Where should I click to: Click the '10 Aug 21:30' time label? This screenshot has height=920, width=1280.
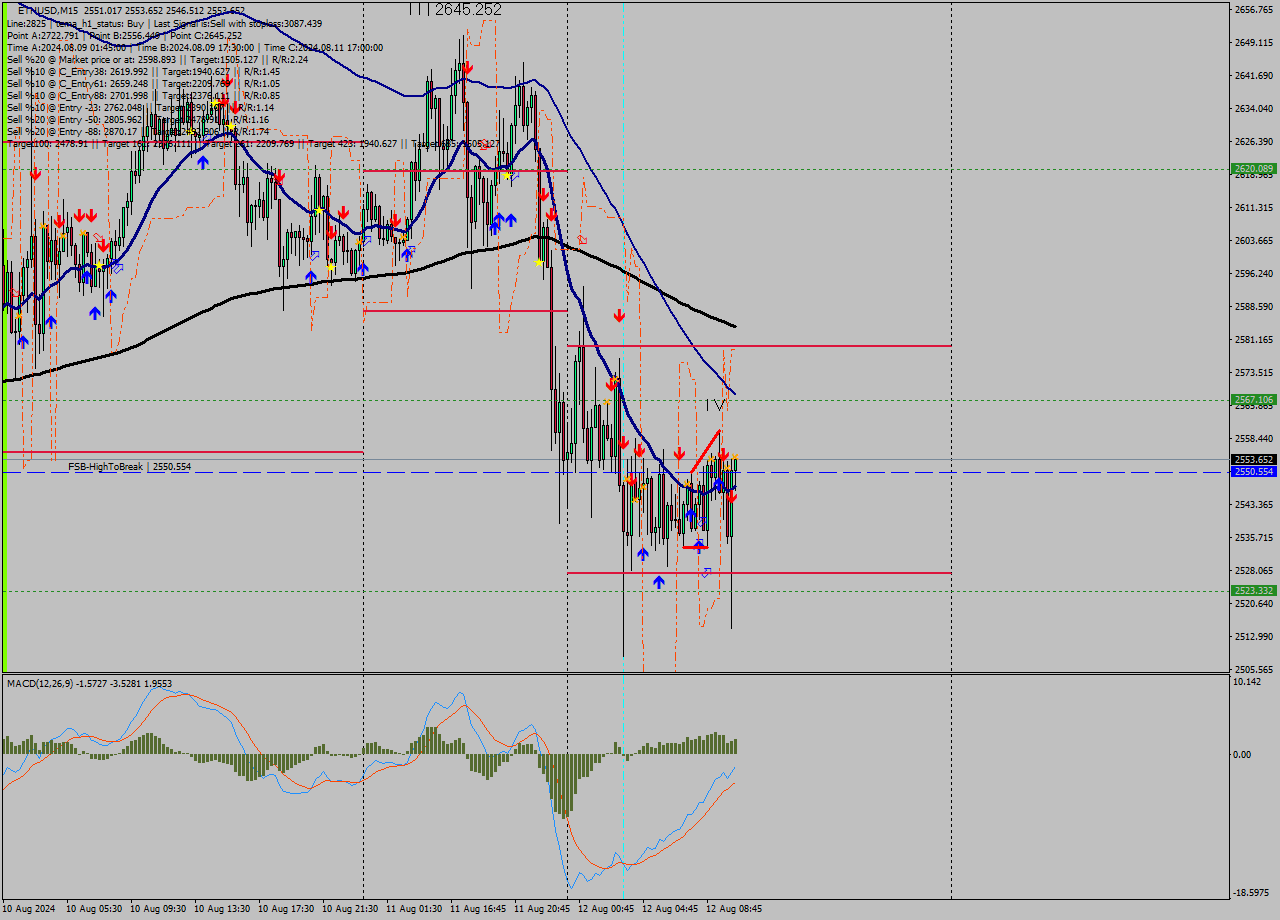350,909
